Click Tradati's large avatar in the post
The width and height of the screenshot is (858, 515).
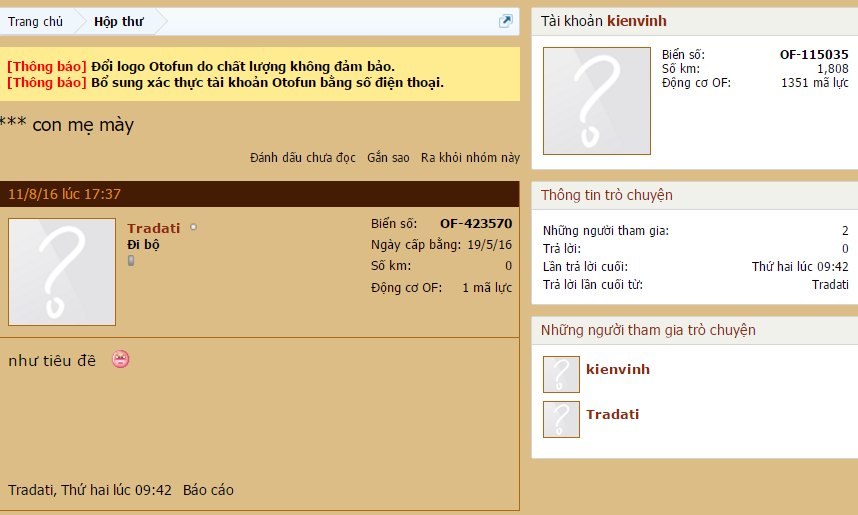(62, 272)
